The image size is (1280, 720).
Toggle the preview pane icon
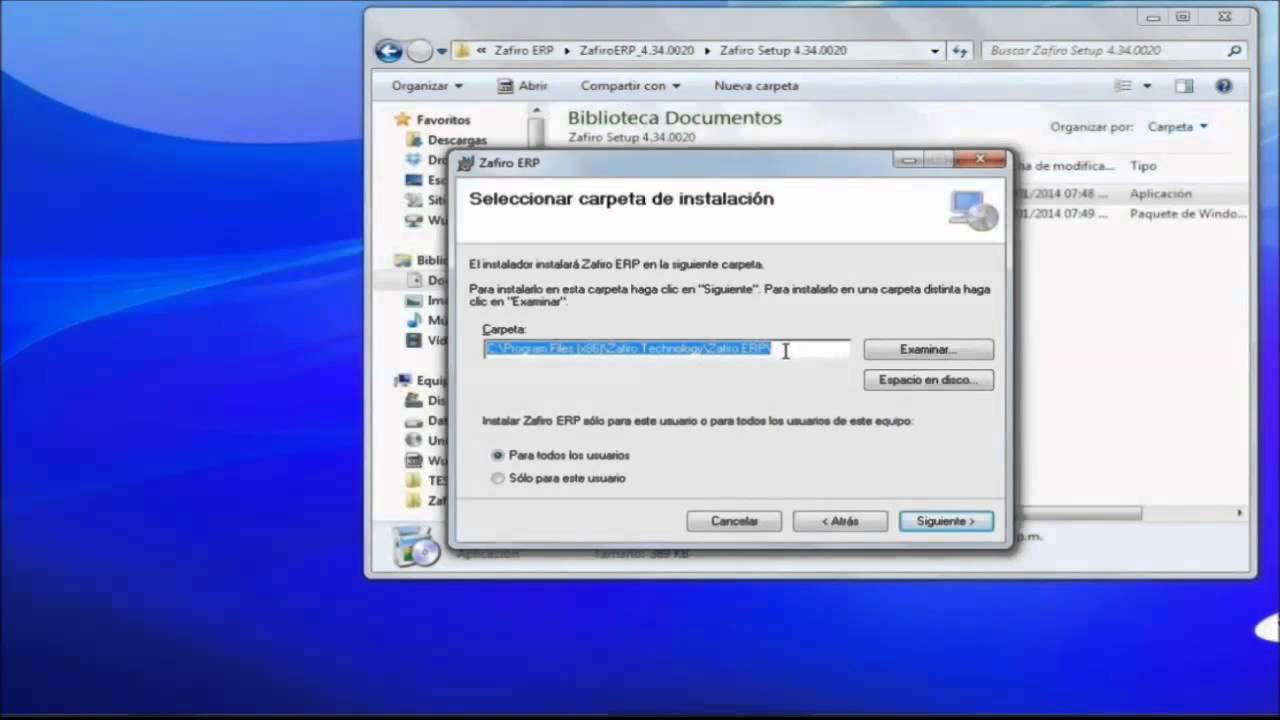[1184, 86]
